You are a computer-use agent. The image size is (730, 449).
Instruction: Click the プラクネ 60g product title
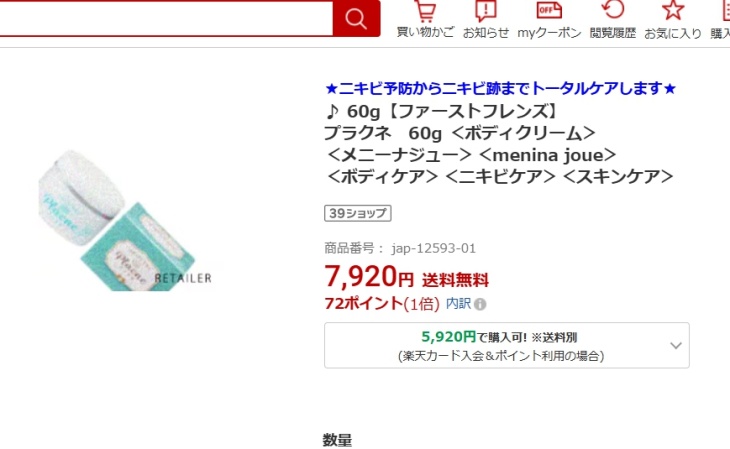499,143
